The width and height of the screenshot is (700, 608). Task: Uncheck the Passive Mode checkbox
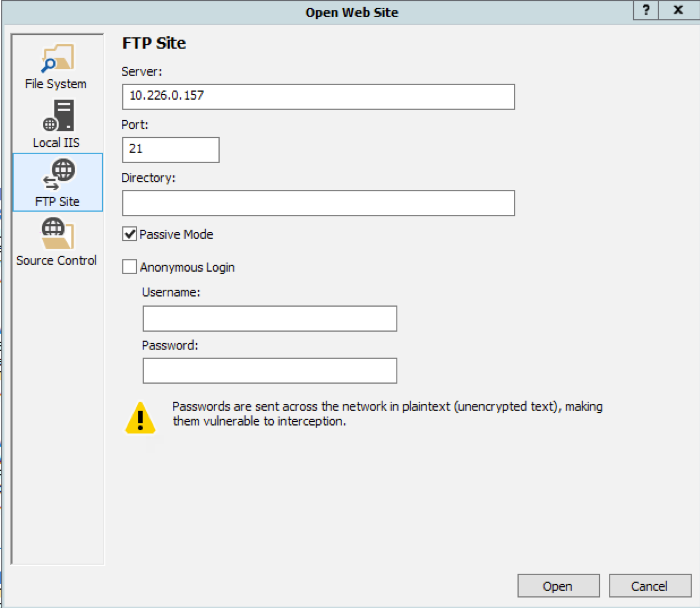coord(129,234)
